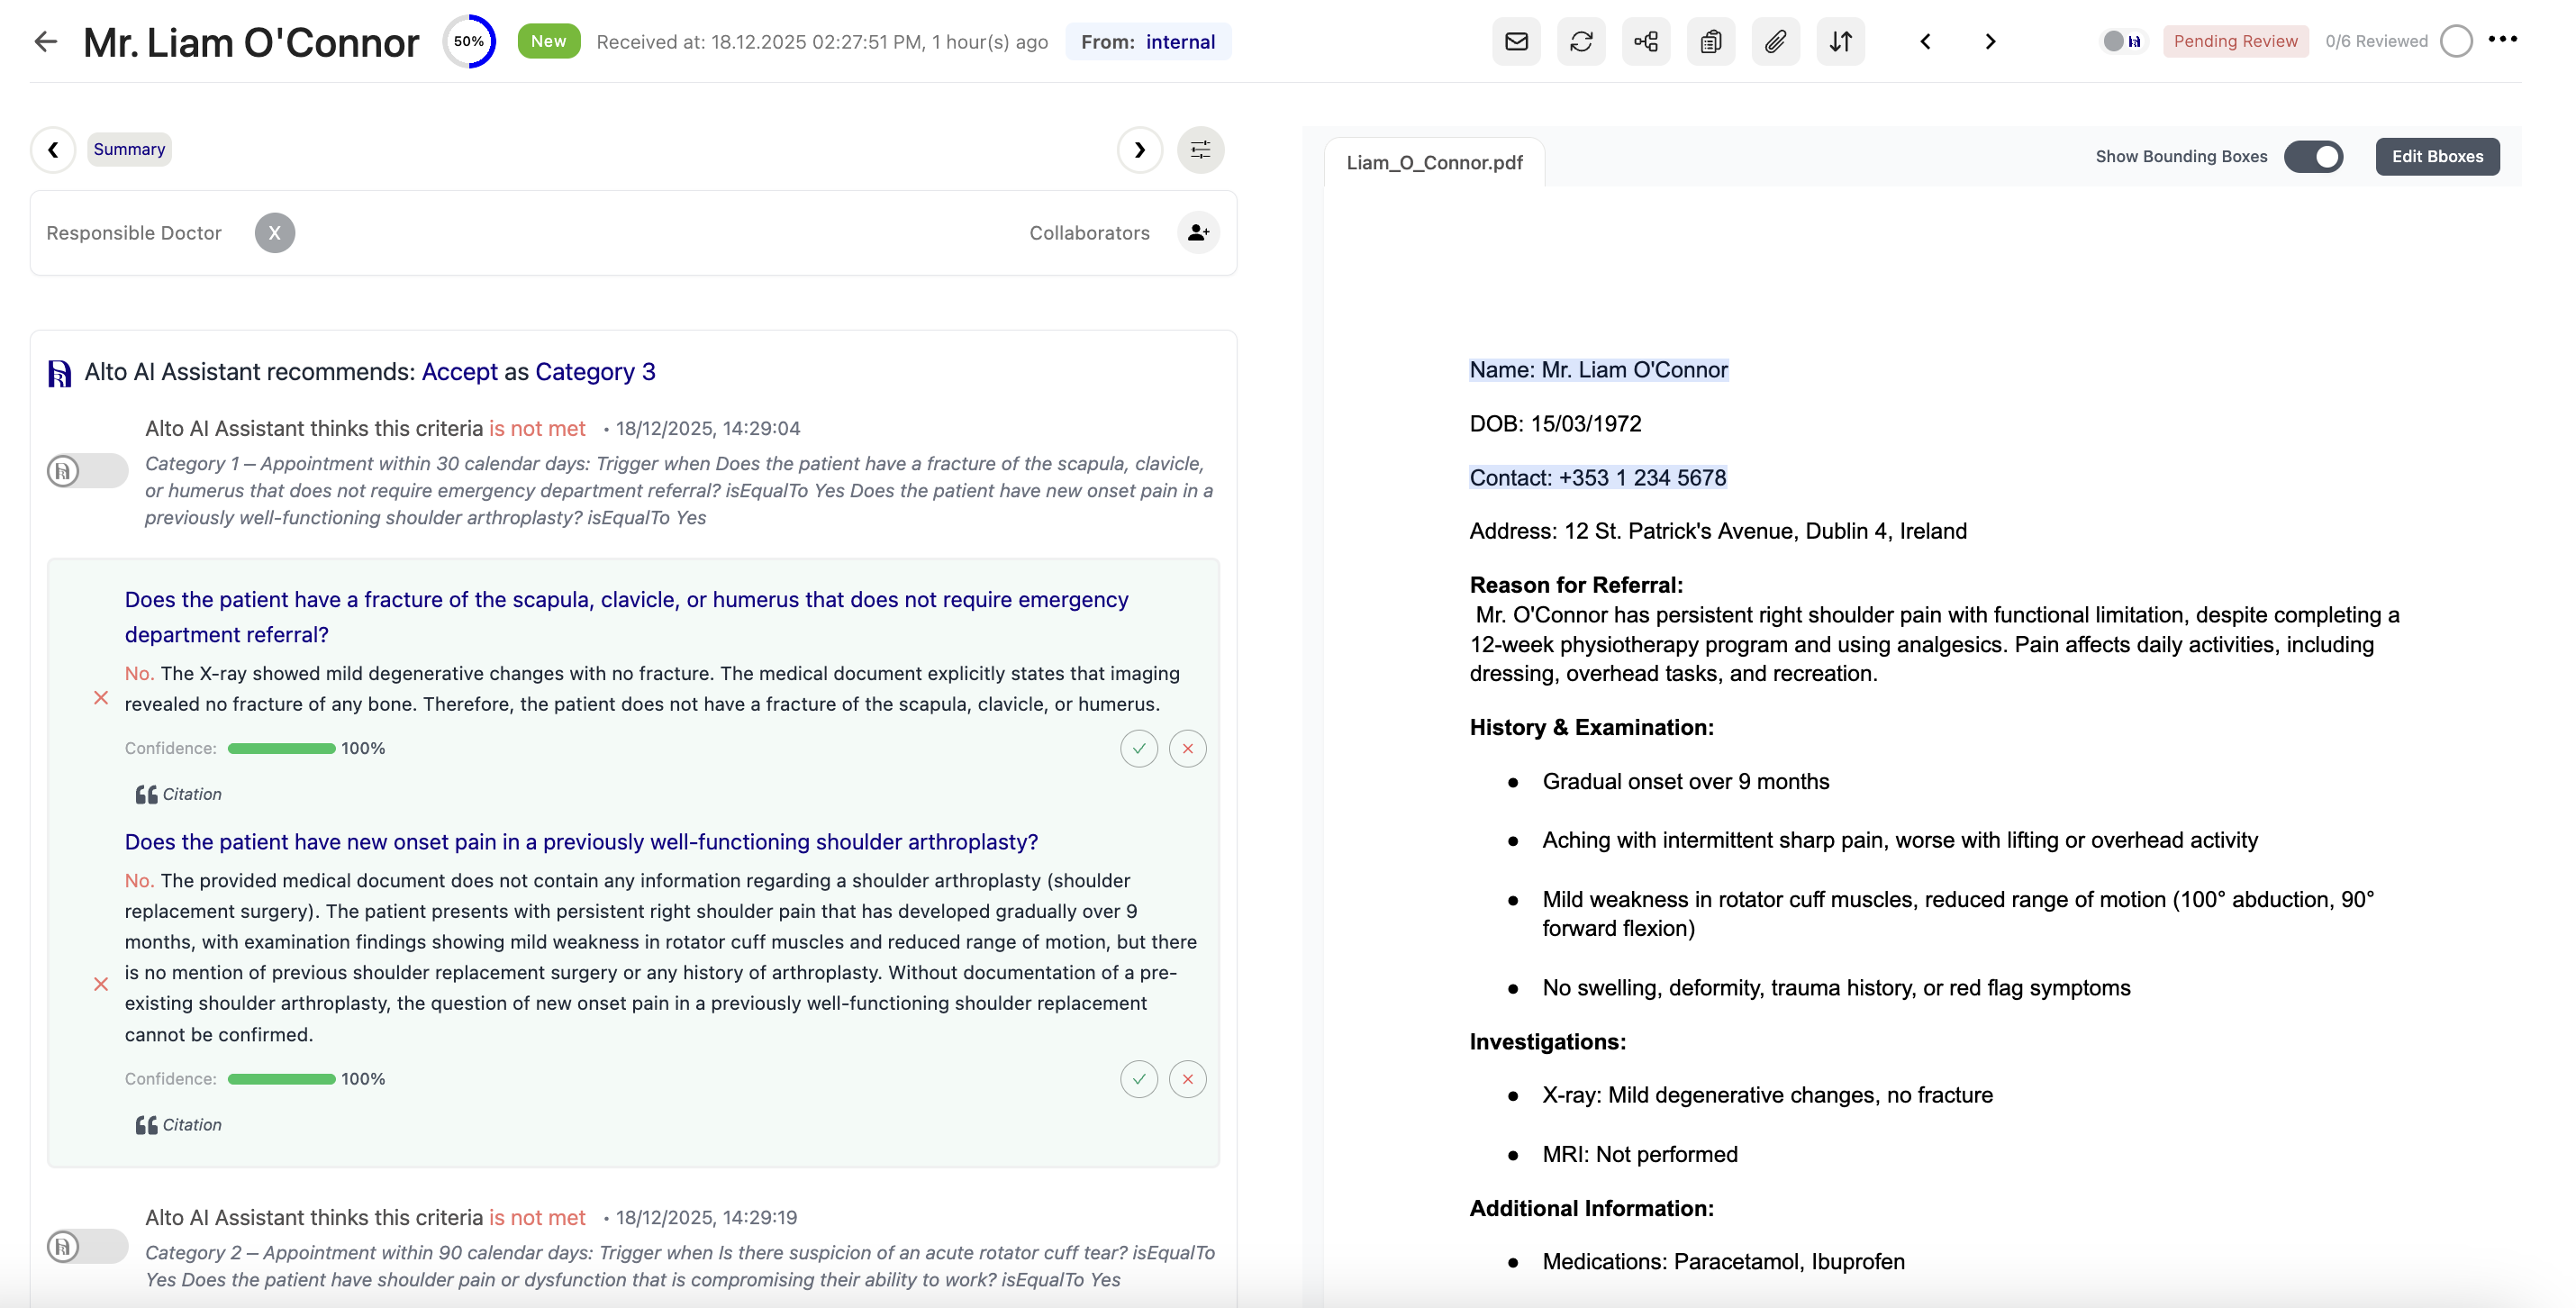2576x1308 pixels.
Task: Add a collaborator using the person-plus icon
Action: (1197, 232)
